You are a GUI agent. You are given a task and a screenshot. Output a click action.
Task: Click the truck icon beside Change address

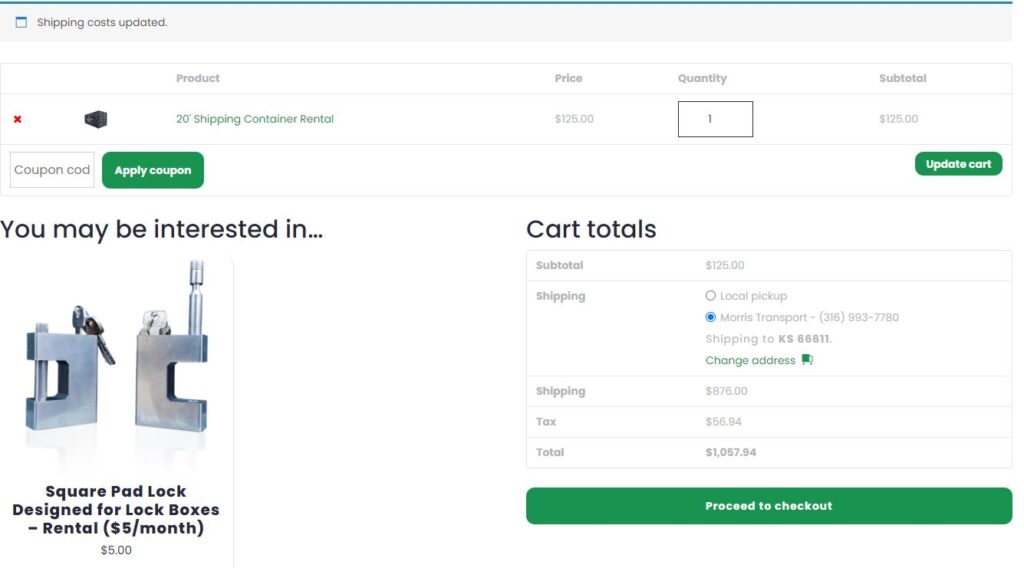[x=807, y=360]
